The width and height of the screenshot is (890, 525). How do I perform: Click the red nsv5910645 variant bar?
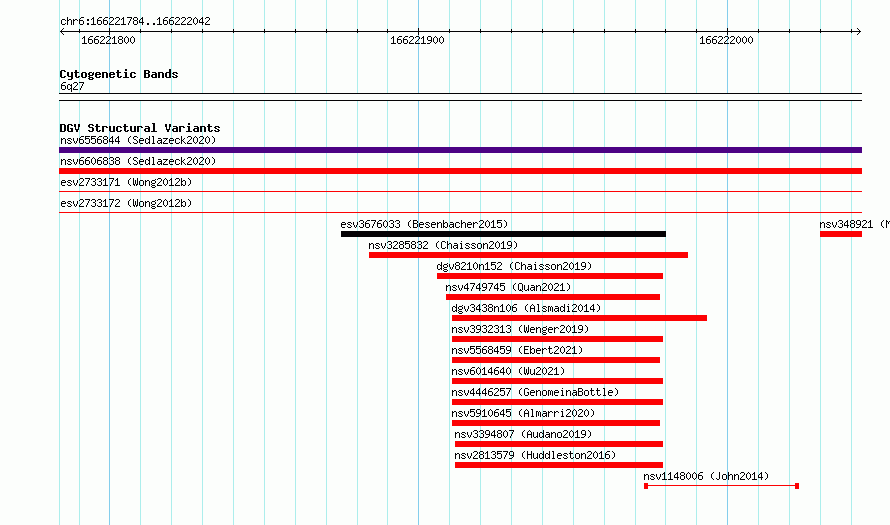point(556,423)
